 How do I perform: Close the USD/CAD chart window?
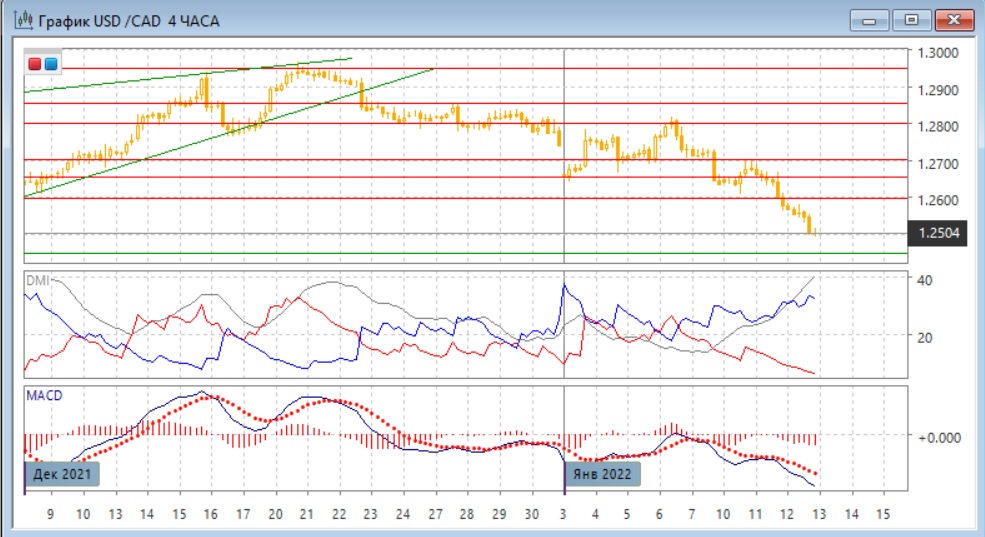tap(954, 20)
